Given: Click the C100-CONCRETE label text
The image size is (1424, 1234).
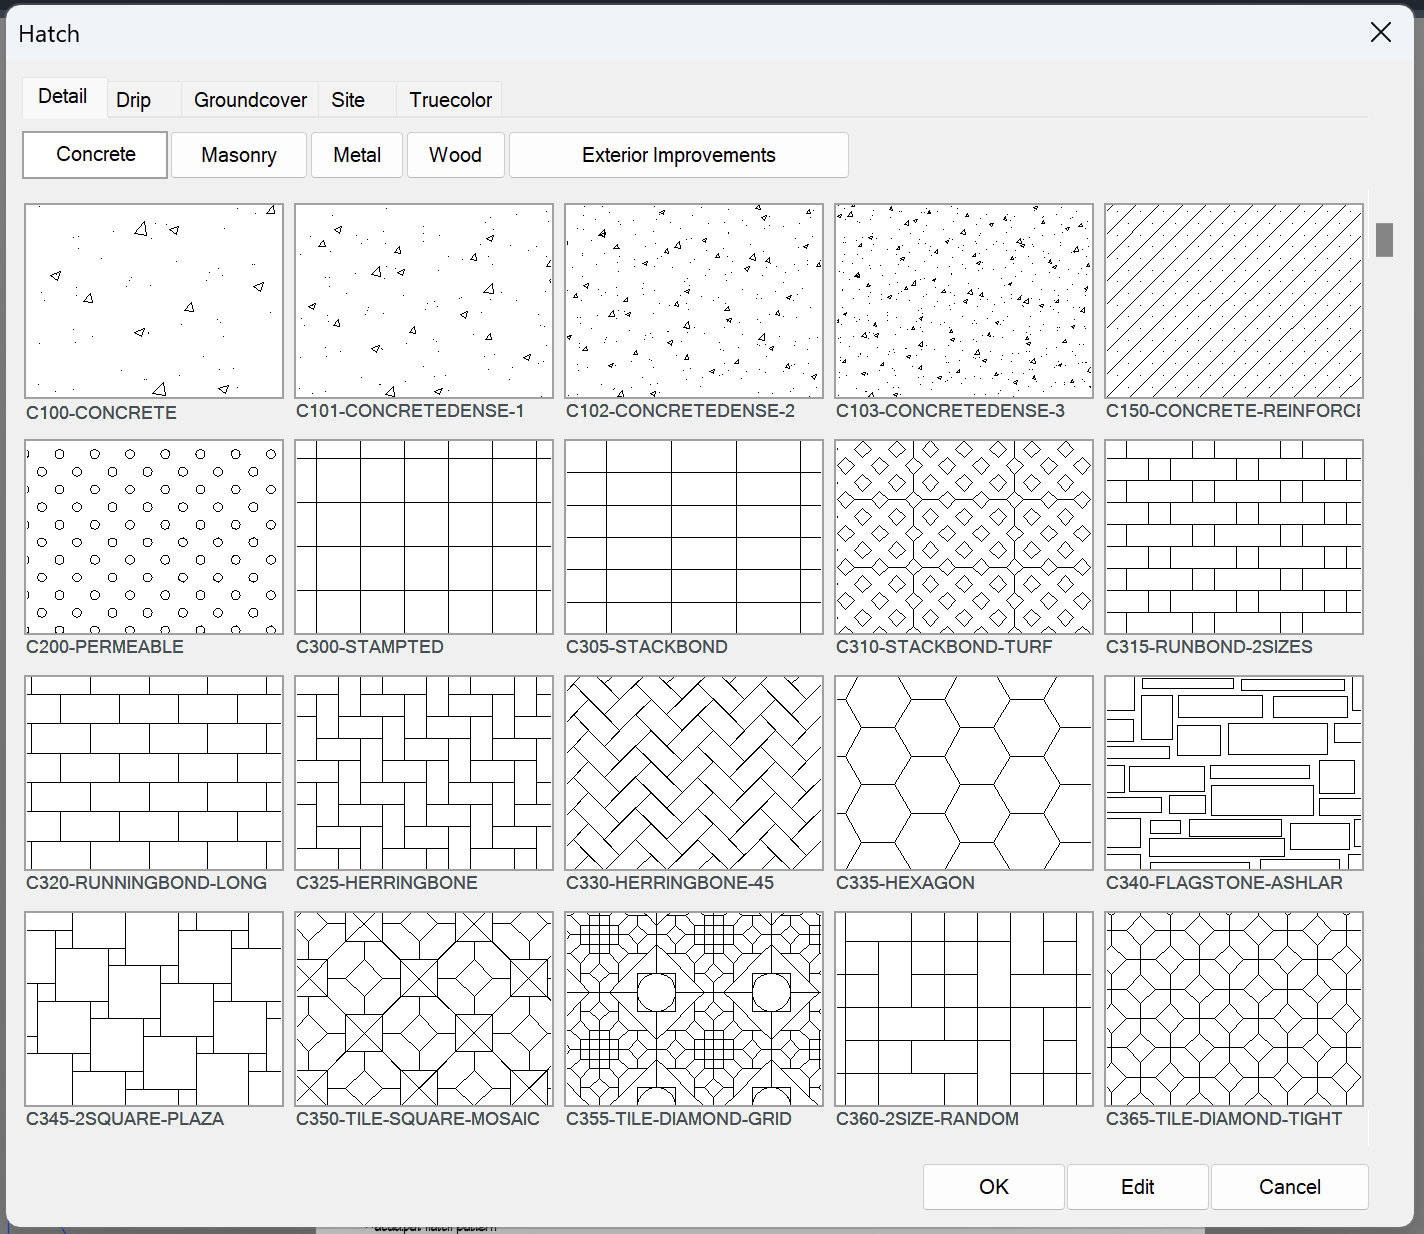Looking at the screenshot, I should click(x=101, y=413).
